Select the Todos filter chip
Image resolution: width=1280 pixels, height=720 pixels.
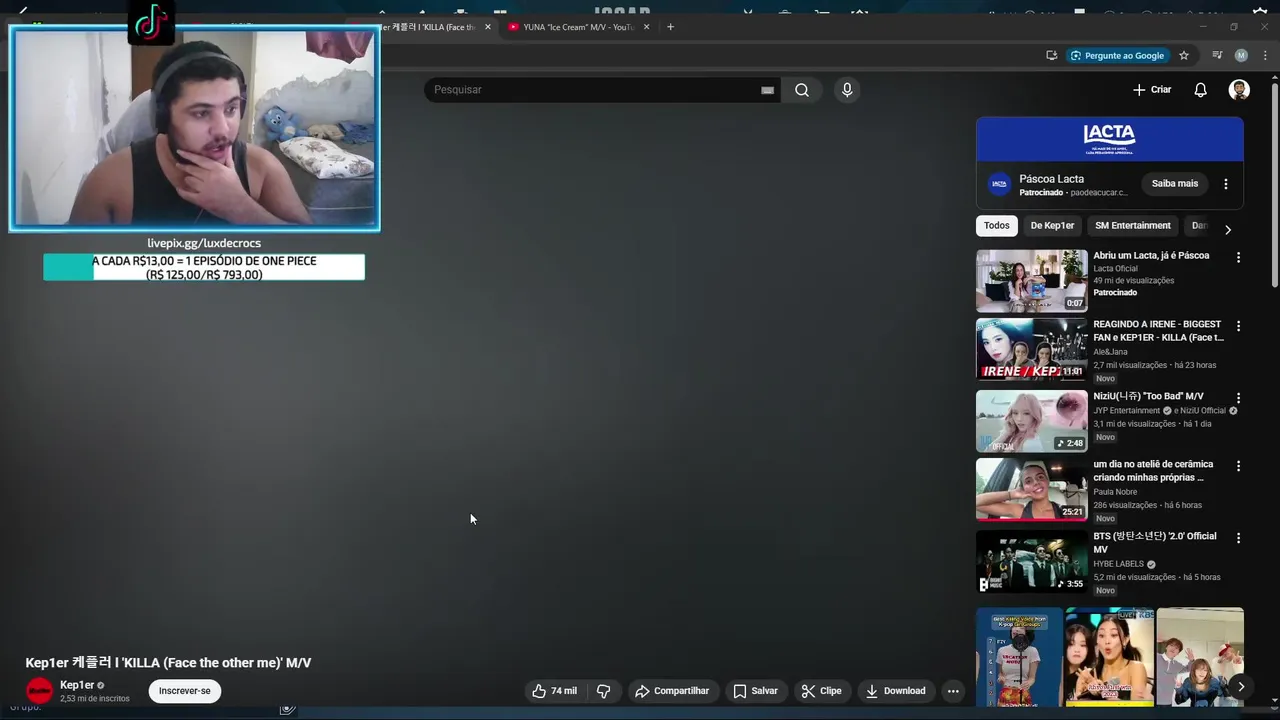[996, 226]
